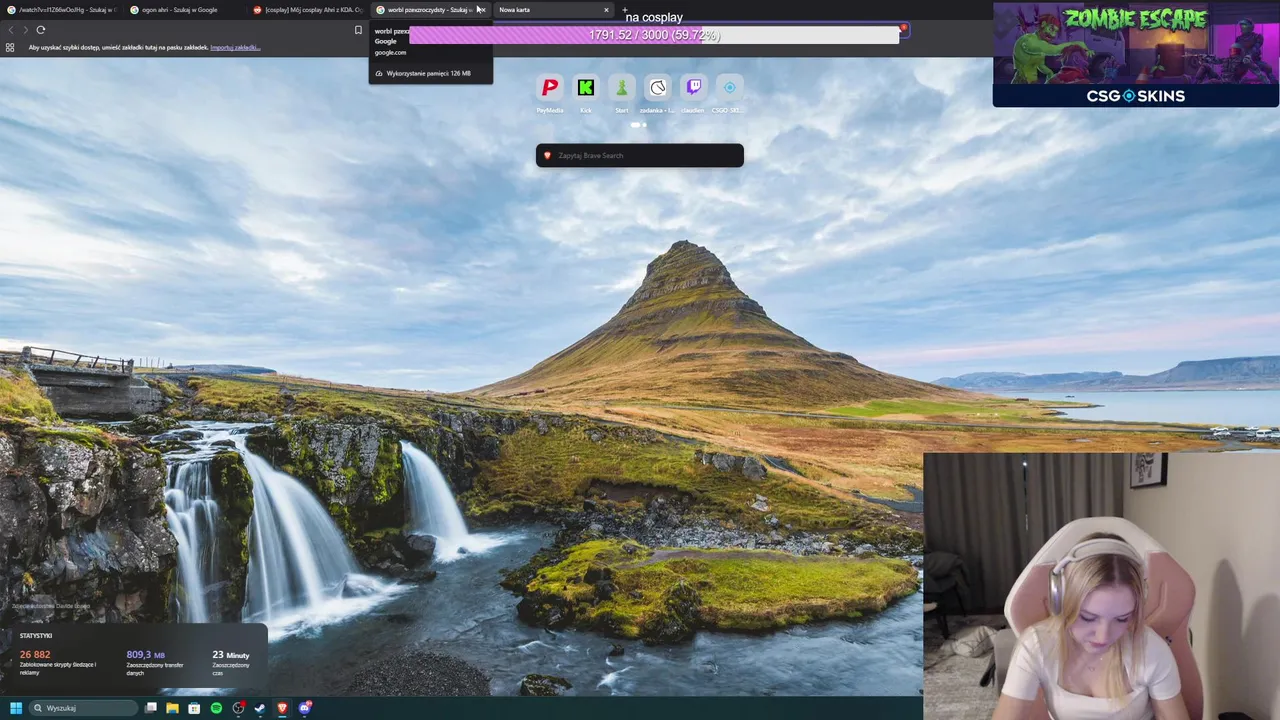Switch to Brave browser on the taskbar
This screenshot has height=720, width=1280.
click(x=282, y=708)
